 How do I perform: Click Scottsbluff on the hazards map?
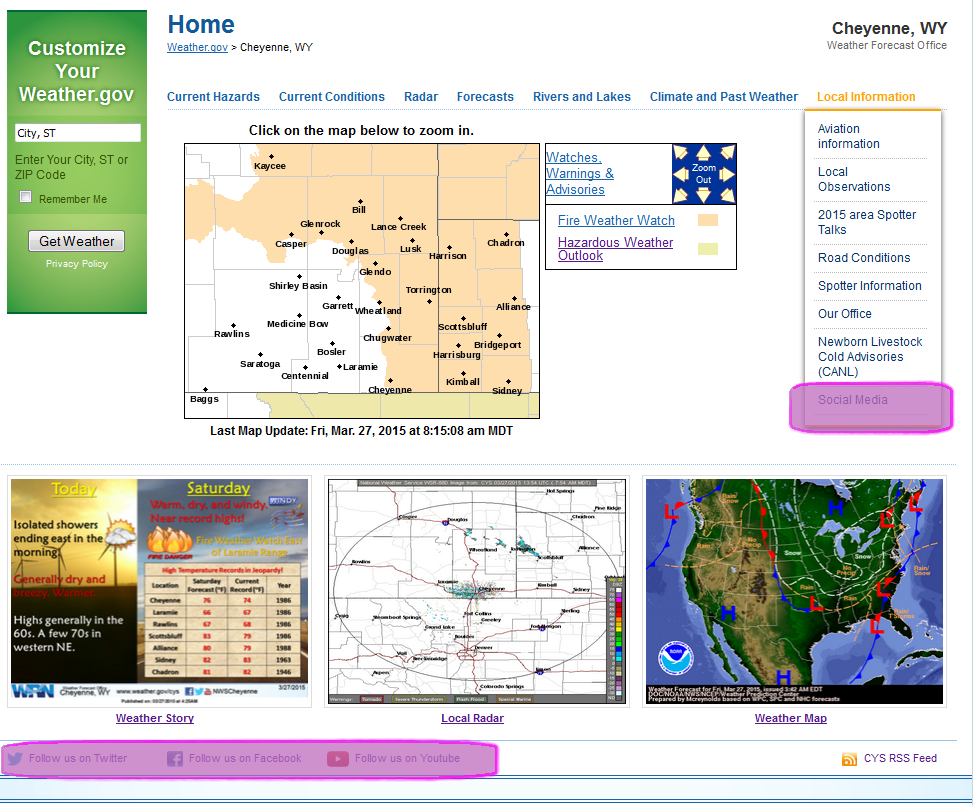pos(462,326)
